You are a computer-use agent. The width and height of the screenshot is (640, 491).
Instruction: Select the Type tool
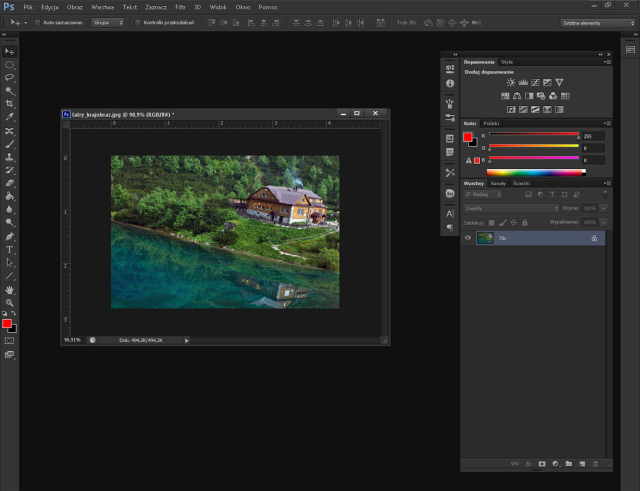(9, 249)
